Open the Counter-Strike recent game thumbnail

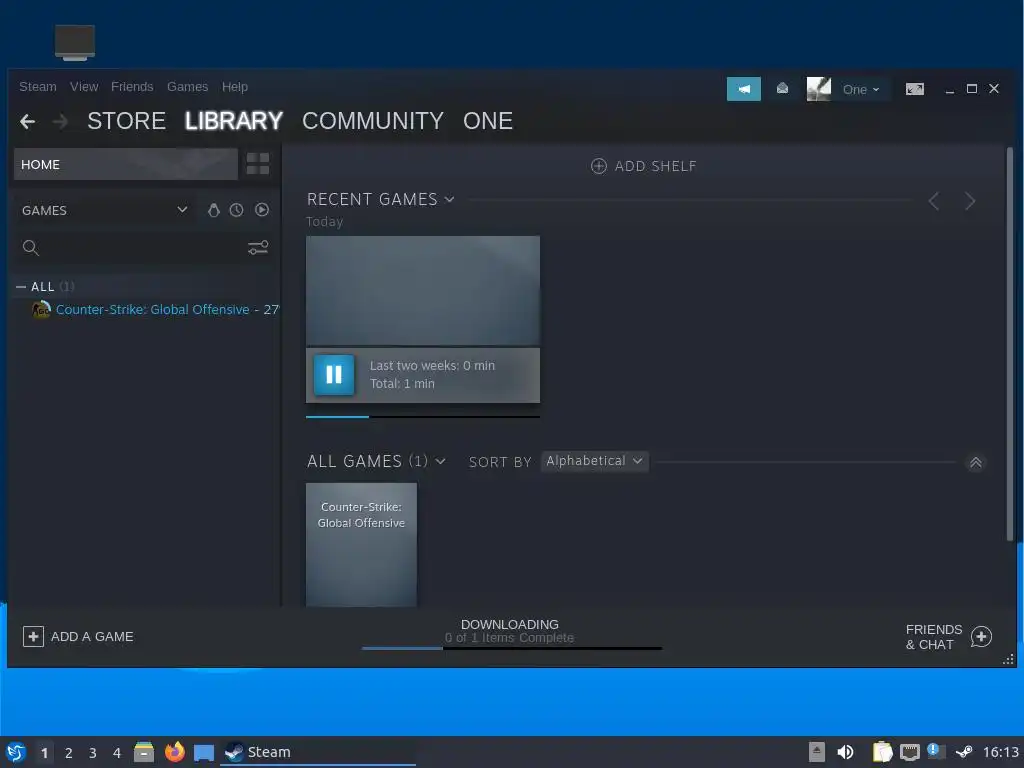(423, 291)
